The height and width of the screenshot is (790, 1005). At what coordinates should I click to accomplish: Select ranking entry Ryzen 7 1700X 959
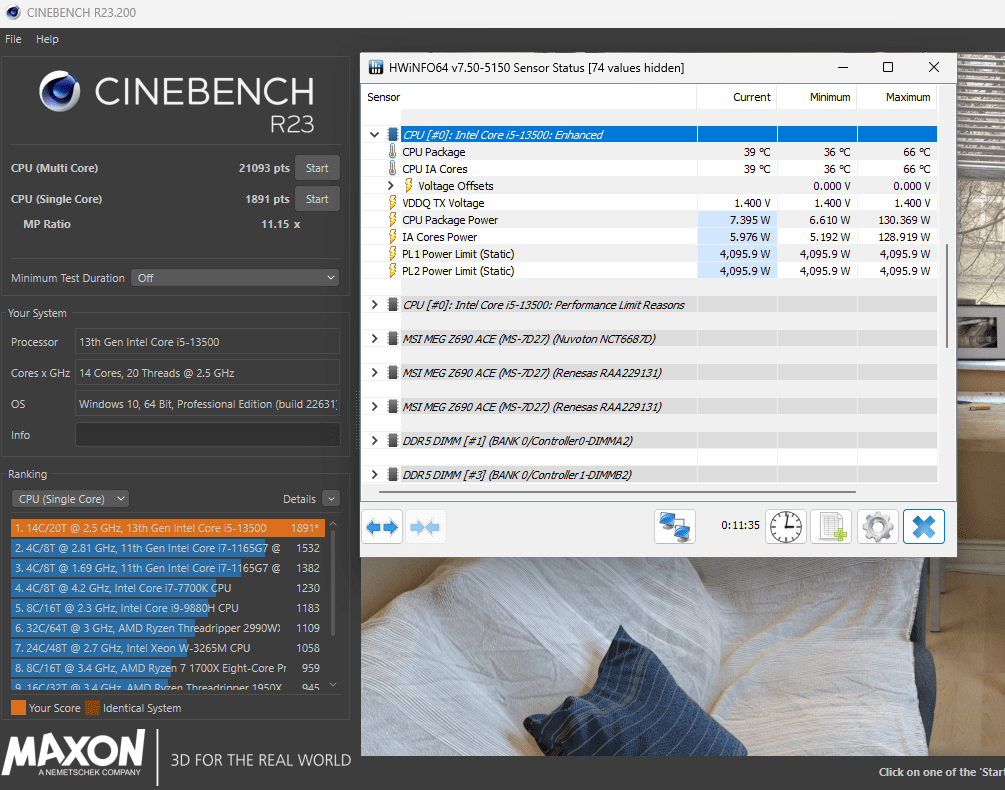click(168, 668)
